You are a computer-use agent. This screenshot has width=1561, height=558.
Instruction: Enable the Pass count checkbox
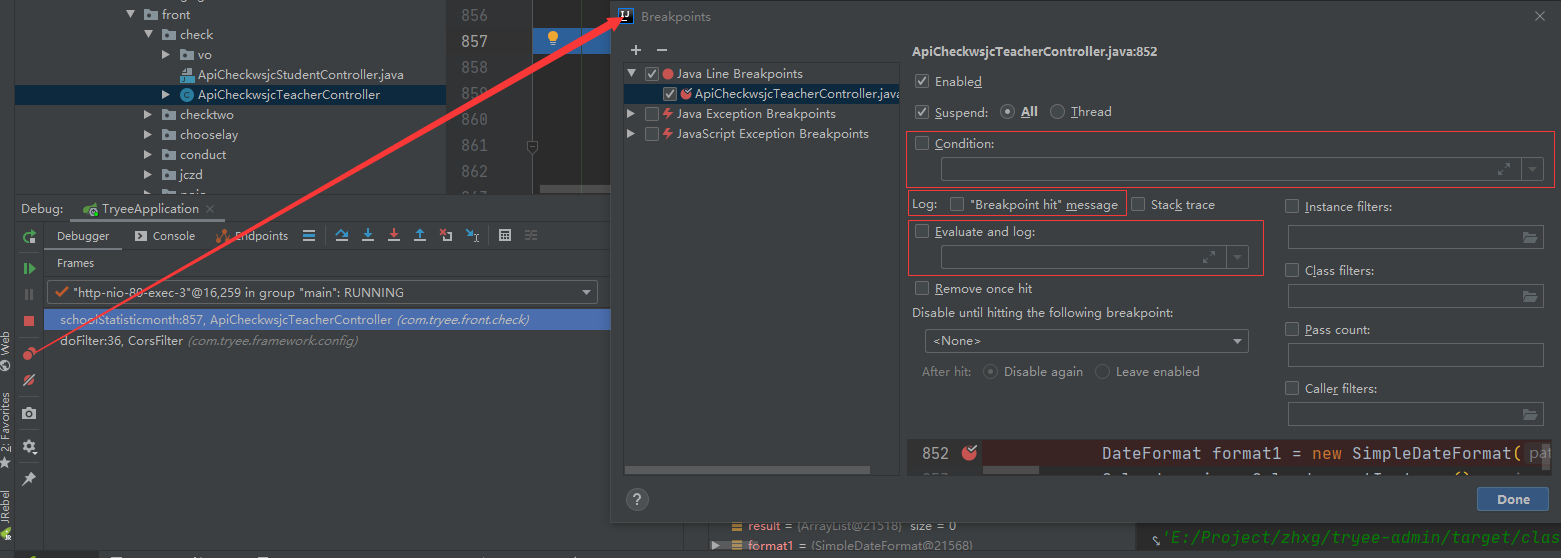click(x=1292, y=329)
